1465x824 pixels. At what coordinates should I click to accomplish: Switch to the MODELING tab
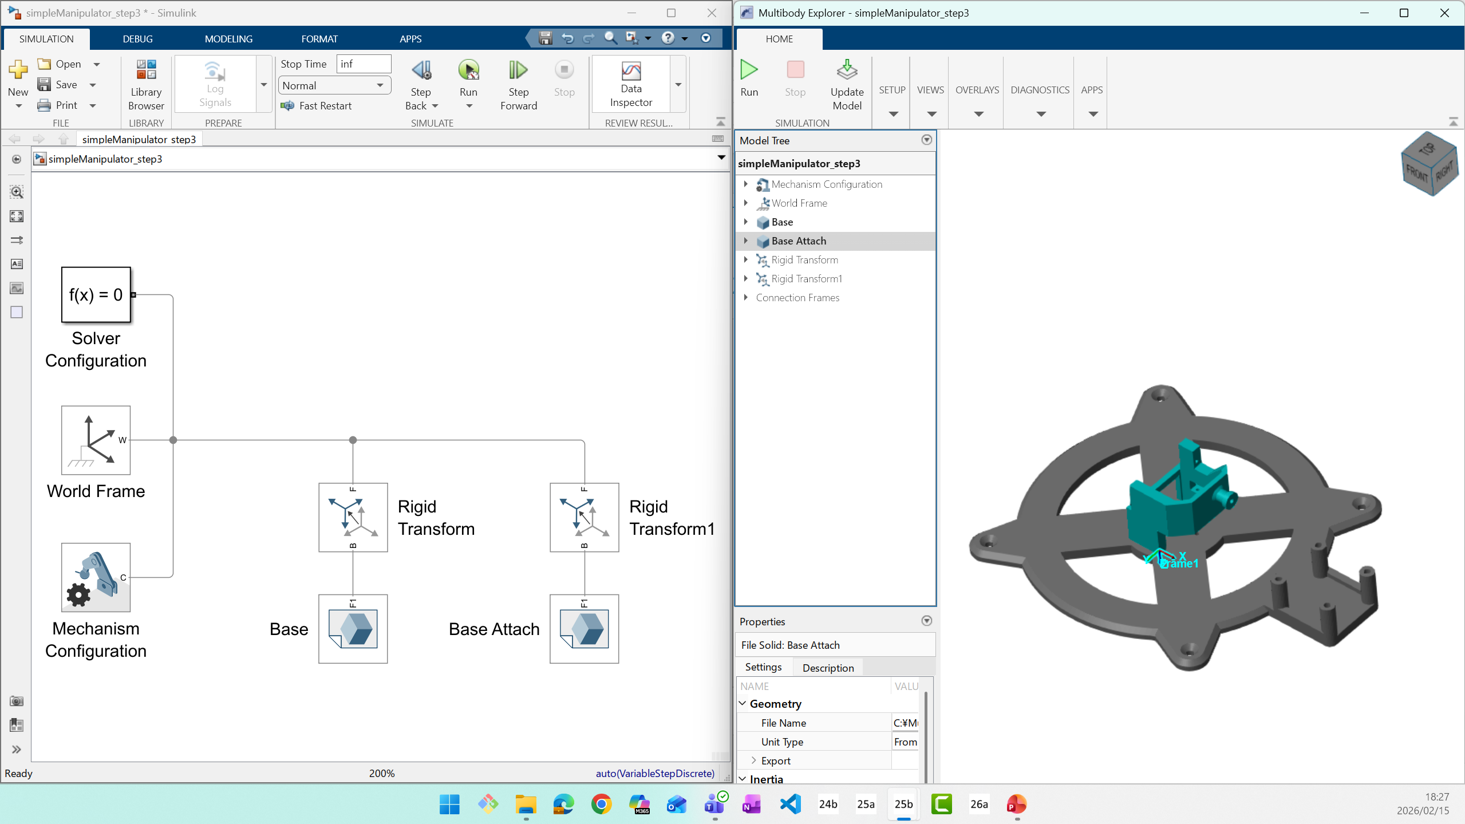click(228, 39)
